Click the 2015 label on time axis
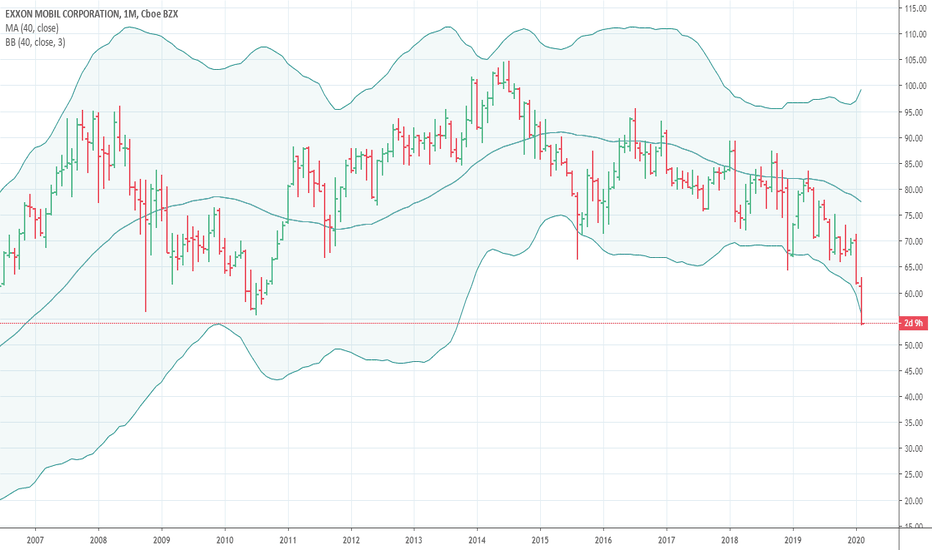Viewport: 932px width, 550px height. tap(540, 540)
